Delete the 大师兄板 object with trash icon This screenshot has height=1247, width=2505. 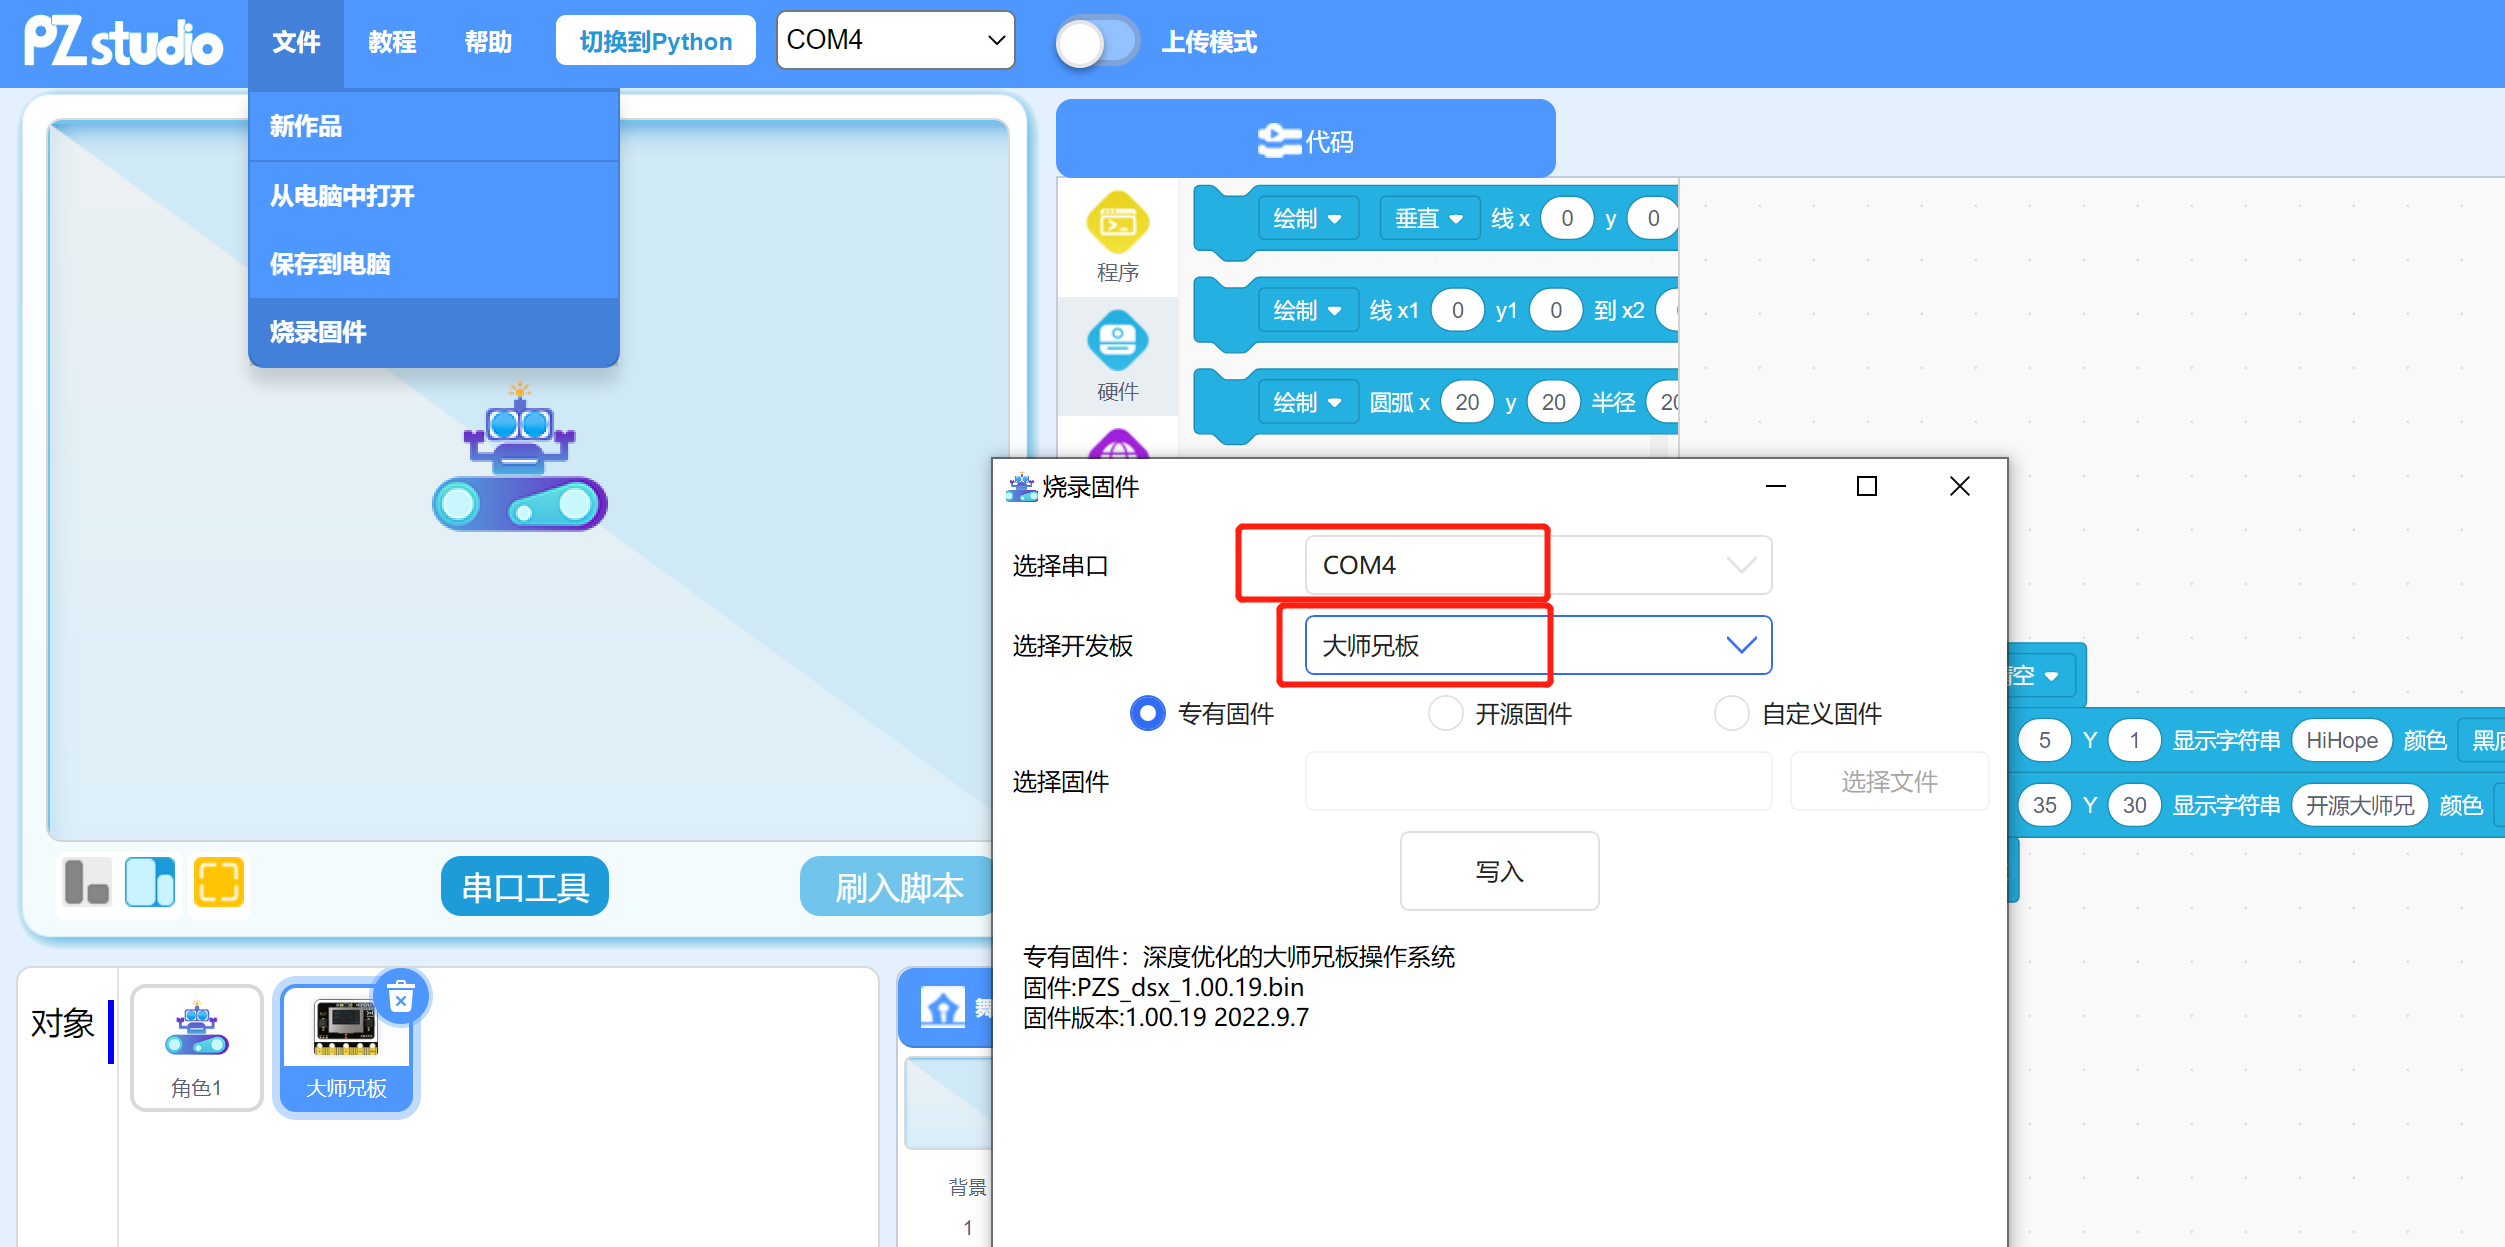pos(401,997)
